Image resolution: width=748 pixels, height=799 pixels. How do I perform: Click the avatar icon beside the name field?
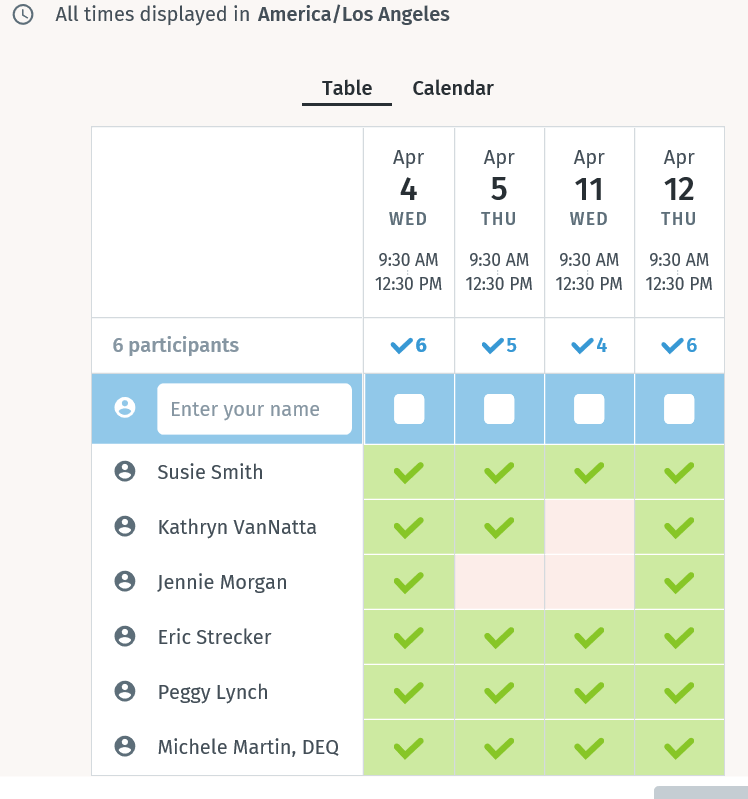tap(125, 408)
